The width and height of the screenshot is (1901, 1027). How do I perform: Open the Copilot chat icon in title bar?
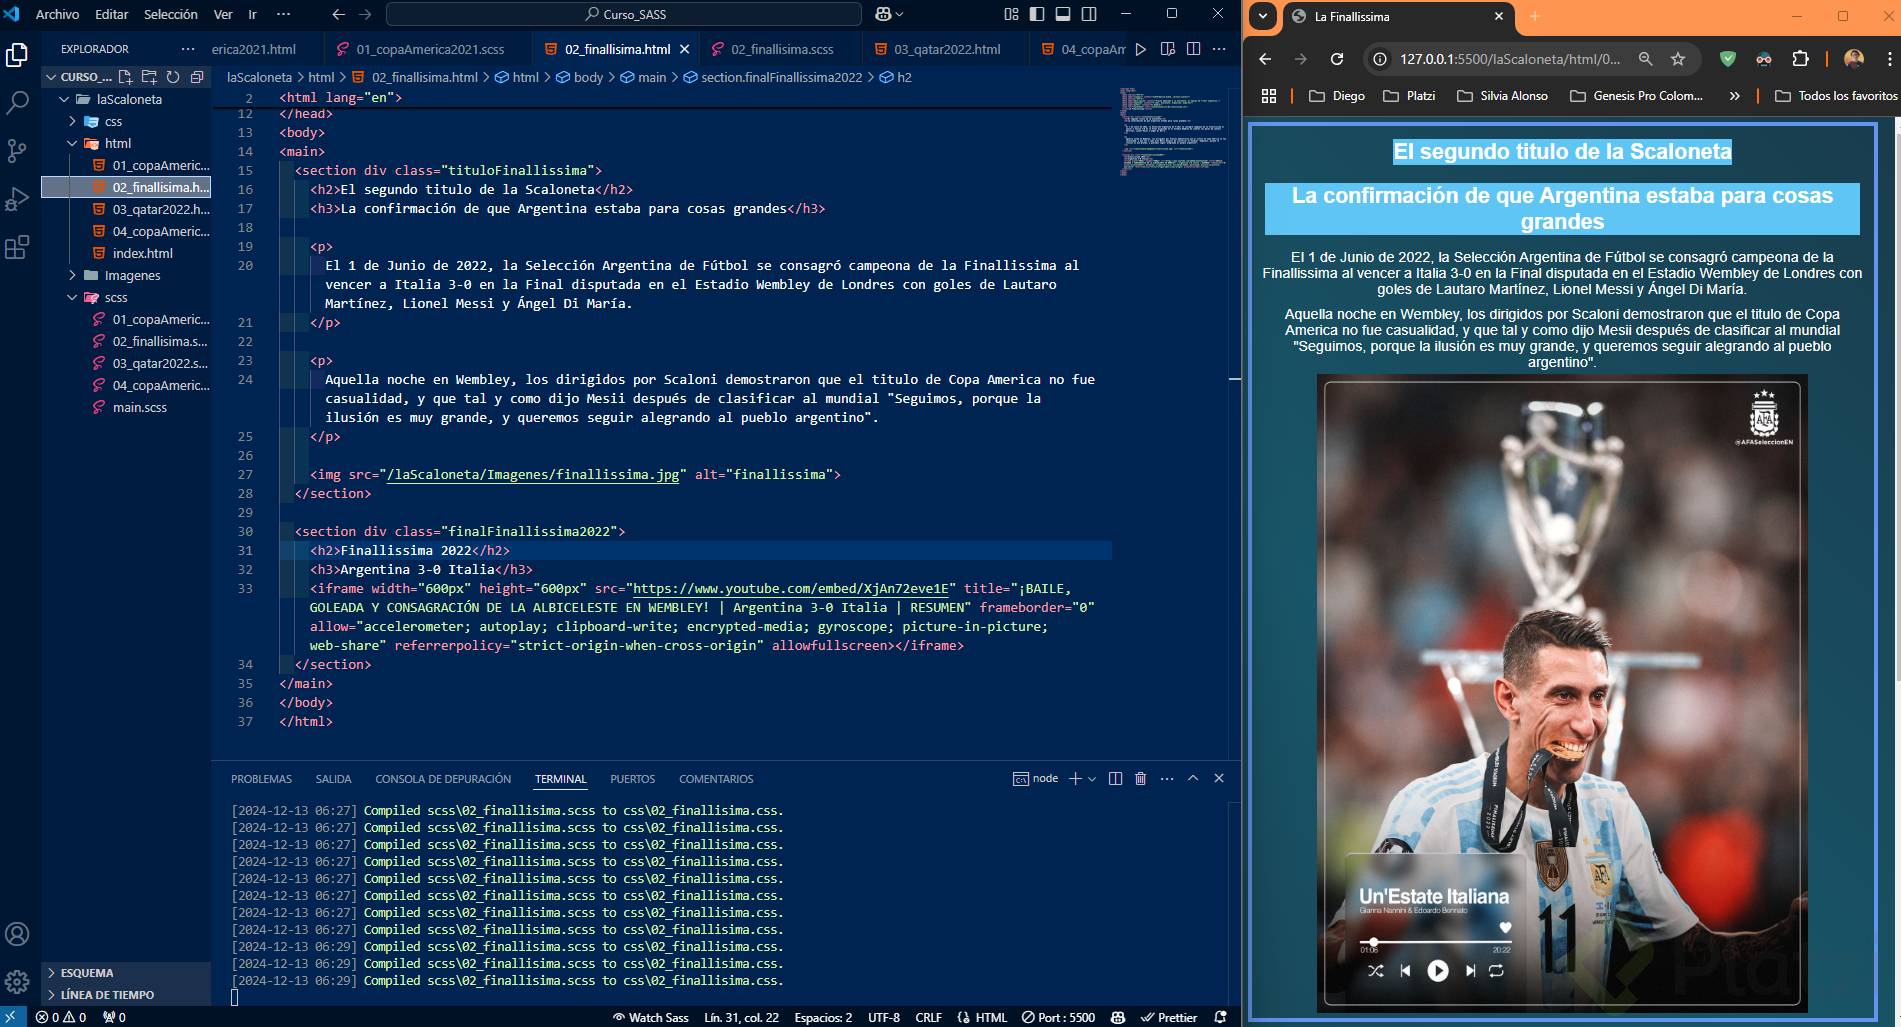884,14
